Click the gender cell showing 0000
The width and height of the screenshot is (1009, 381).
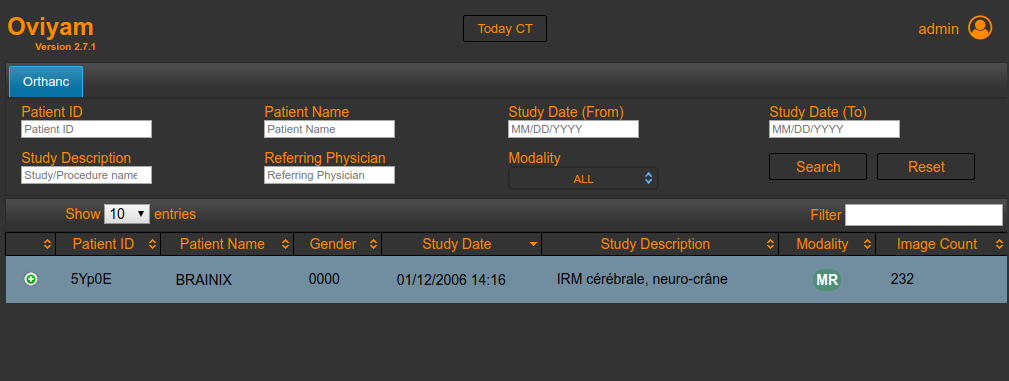[324, 279]
